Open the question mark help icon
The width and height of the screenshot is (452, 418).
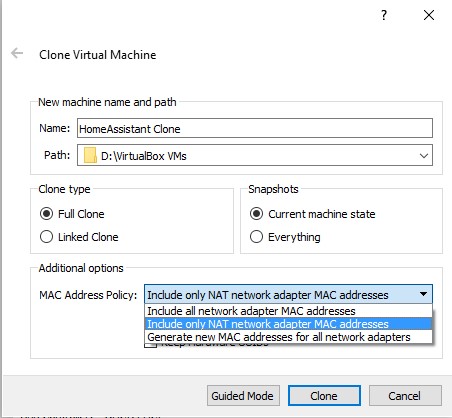[384, 15]
